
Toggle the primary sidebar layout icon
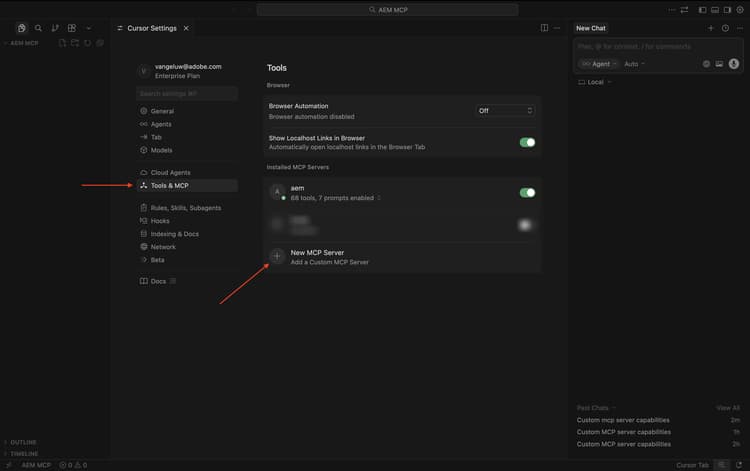point(702,10)
